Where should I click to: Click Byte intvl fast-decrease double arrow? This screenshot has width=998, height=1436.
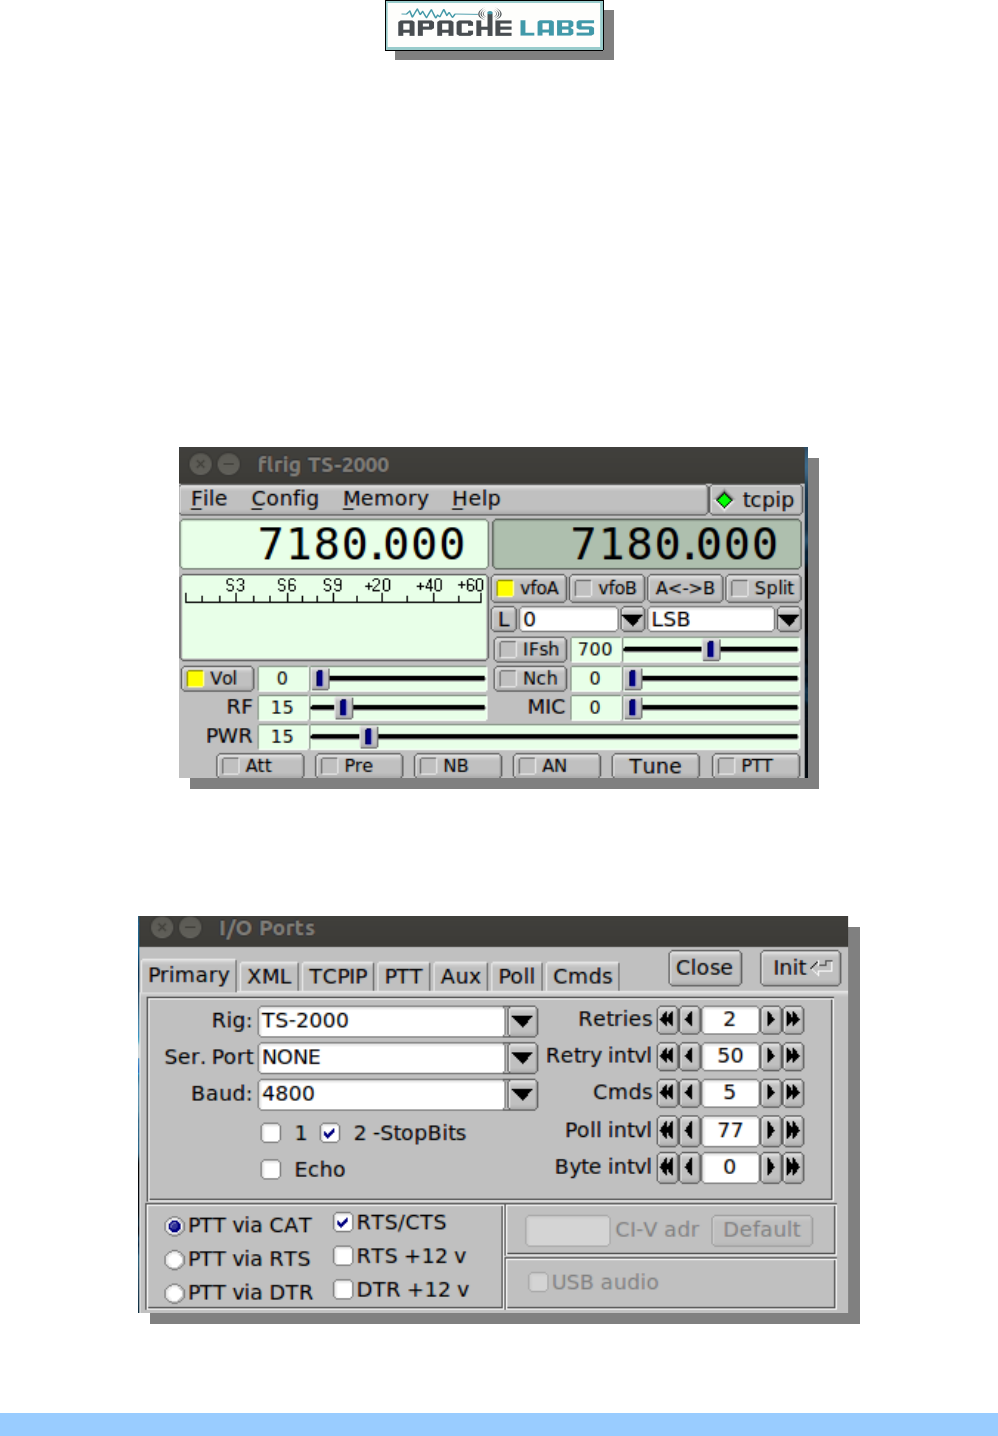click(x=667, y=1167)
